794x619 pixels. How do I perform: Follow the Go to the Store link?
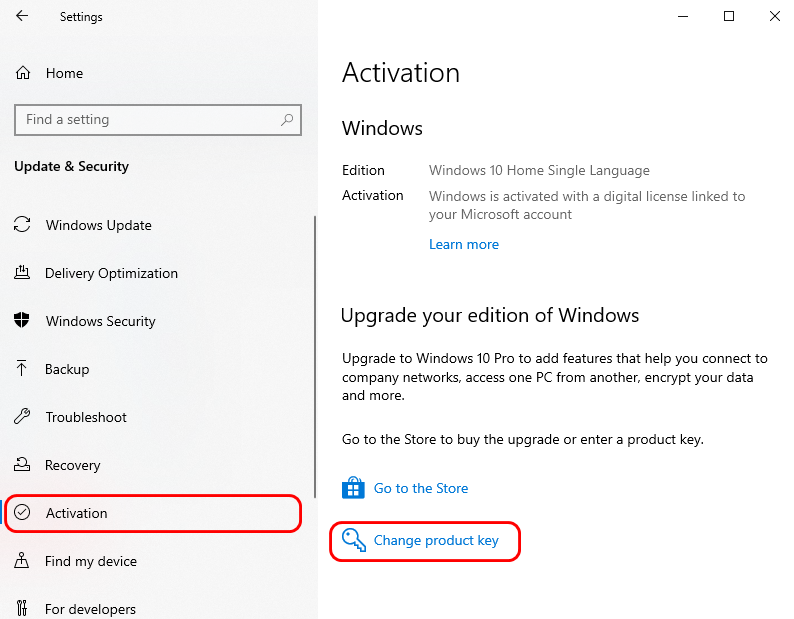tap(421, 488)
